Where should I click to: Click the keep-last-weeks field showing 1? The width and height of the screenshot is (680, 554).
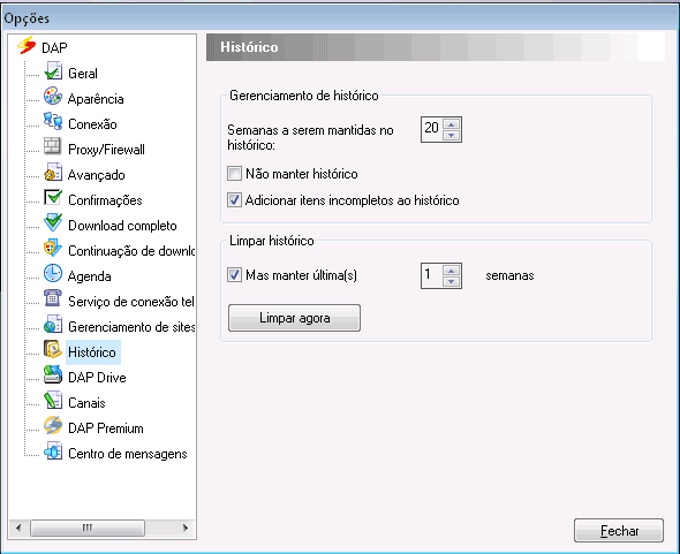[432, 275]
